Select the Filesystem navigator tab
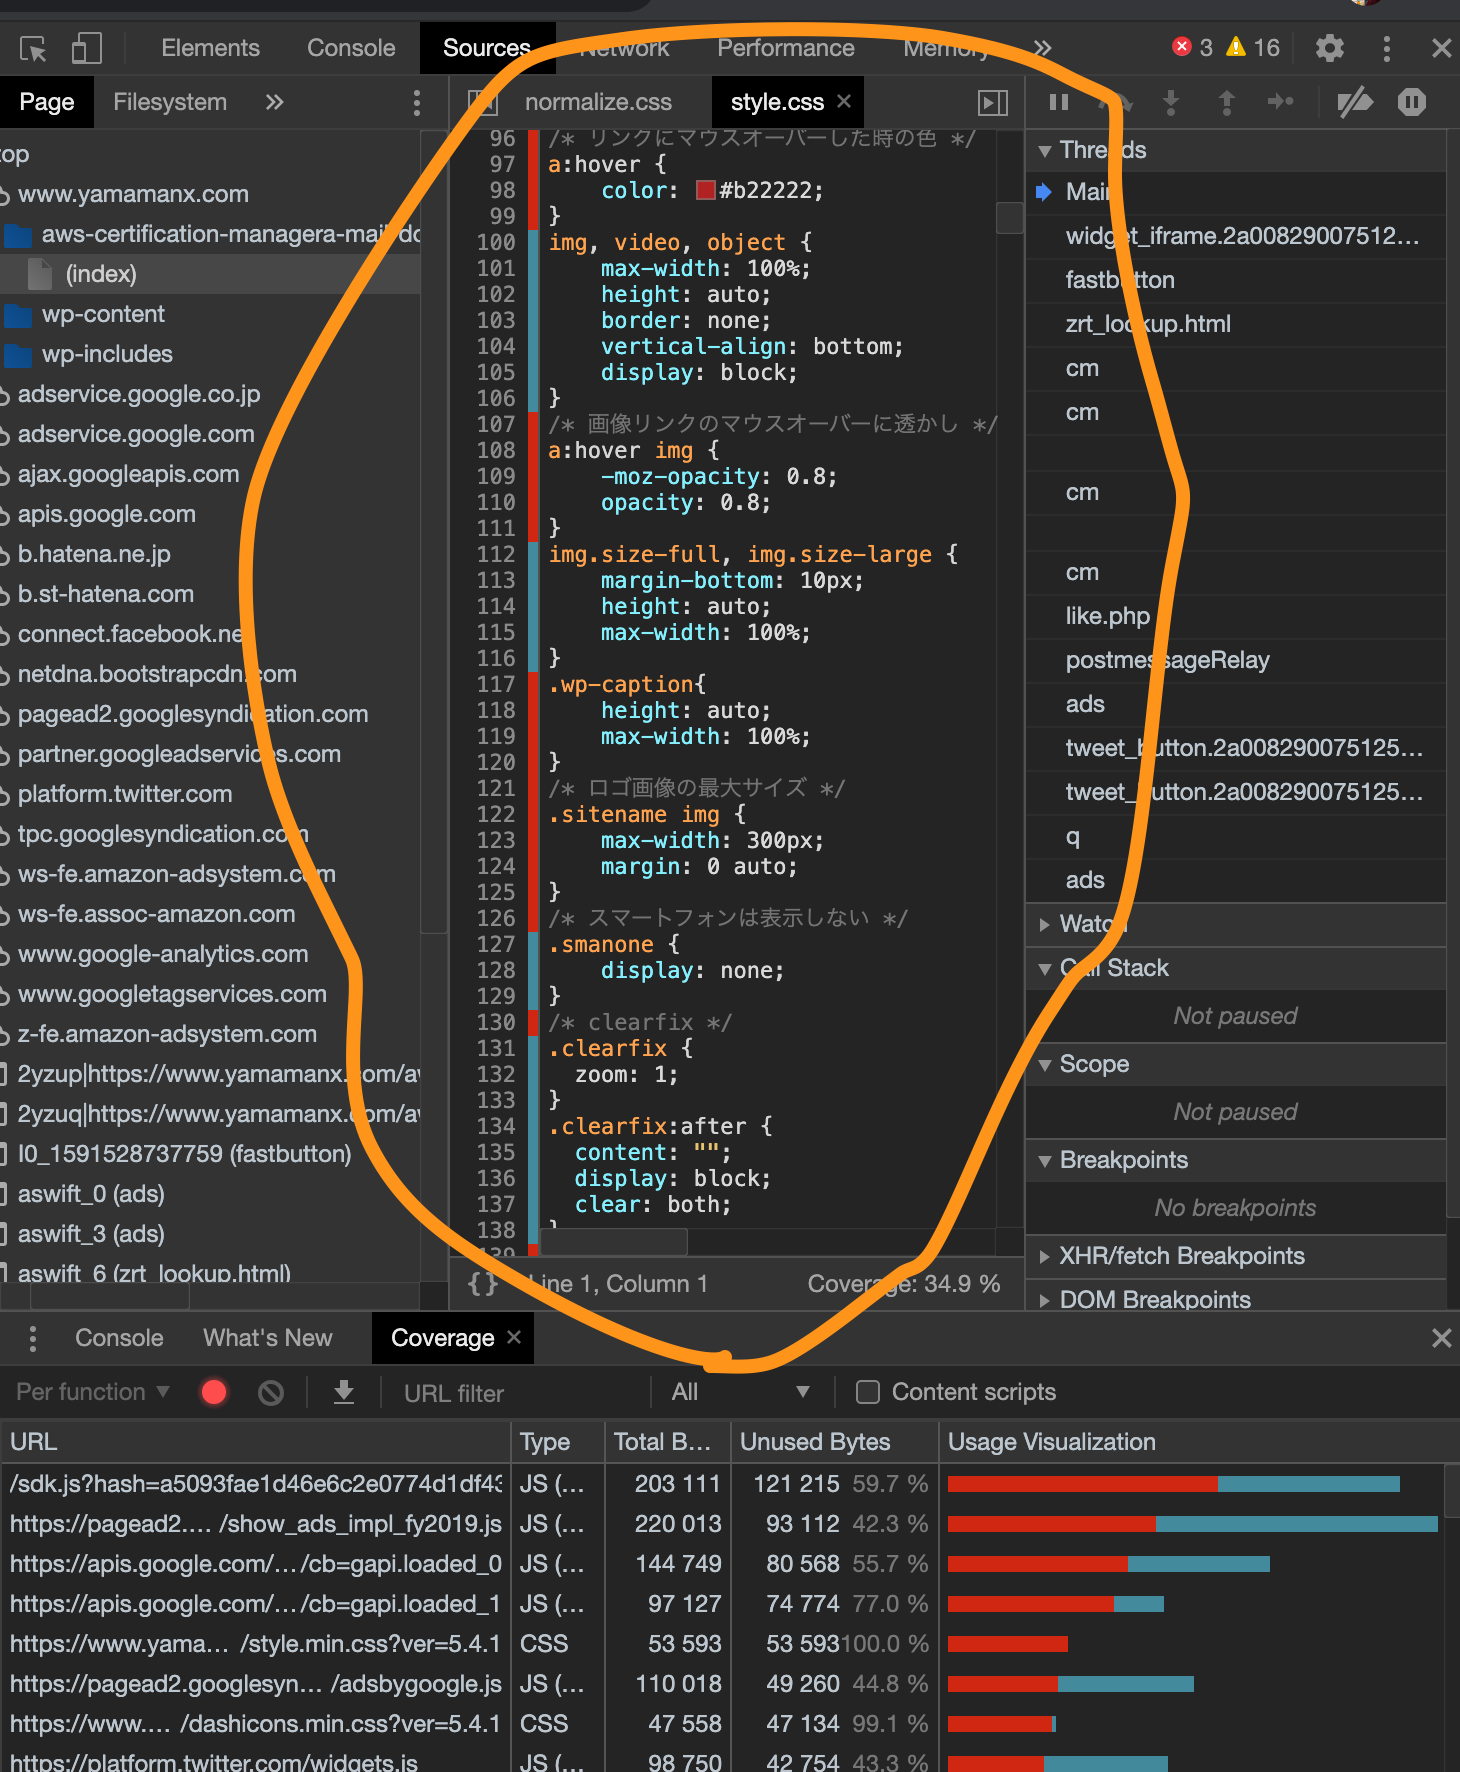Image resolution: width=1460 pixels, height=1772 pixels. (x=170, y=102)
